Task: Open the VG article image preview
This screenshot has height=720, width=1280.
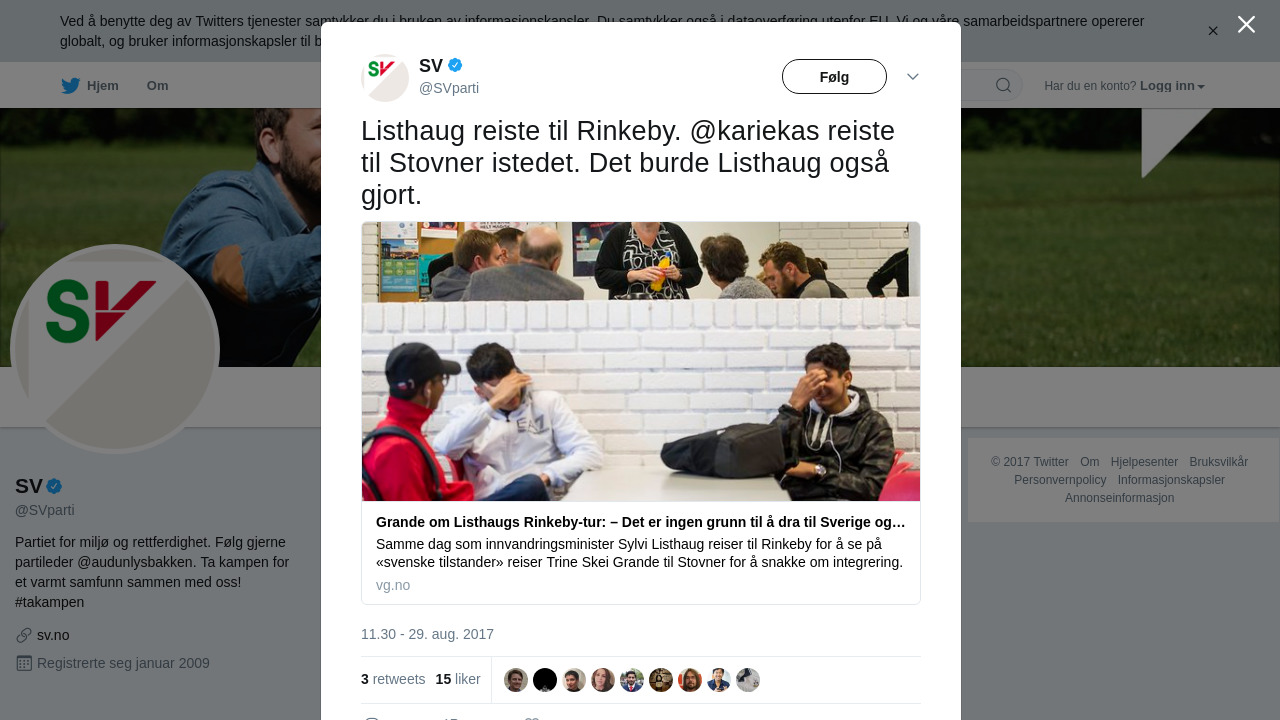Action: click(641, 362)
